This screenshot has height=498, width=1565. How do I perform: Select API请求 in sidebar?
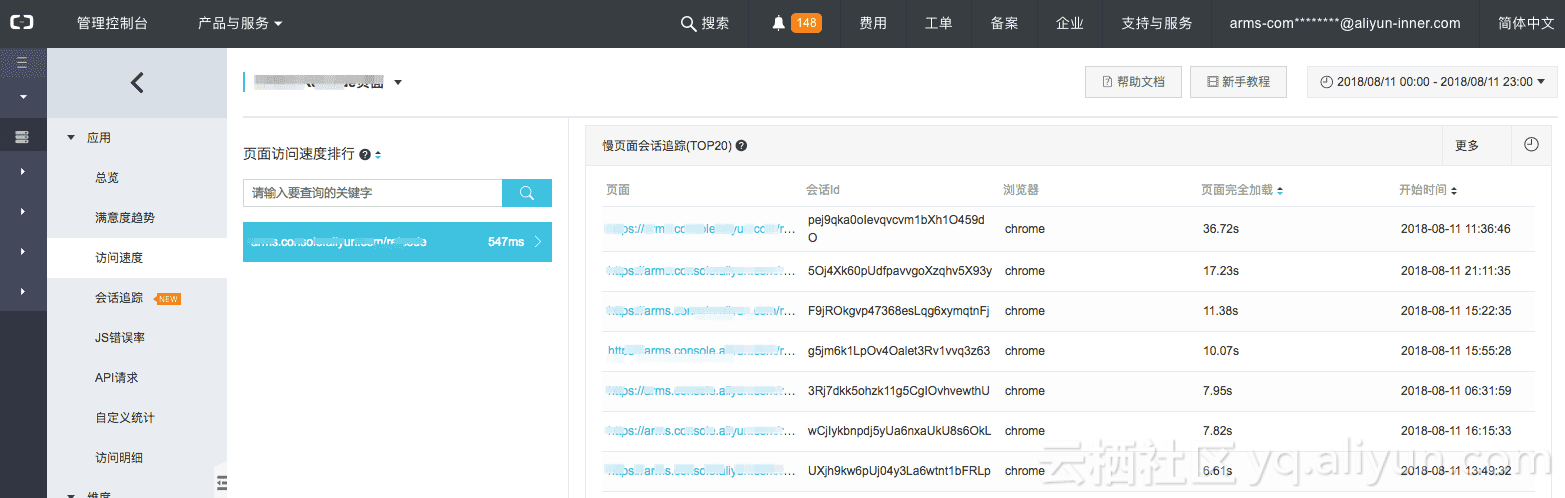[117, 378]
